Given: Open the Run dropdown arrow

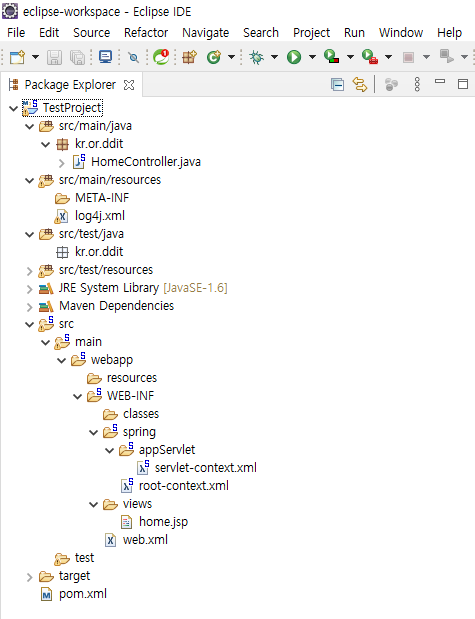Looking at the screenshot, I should coord(312,57).
